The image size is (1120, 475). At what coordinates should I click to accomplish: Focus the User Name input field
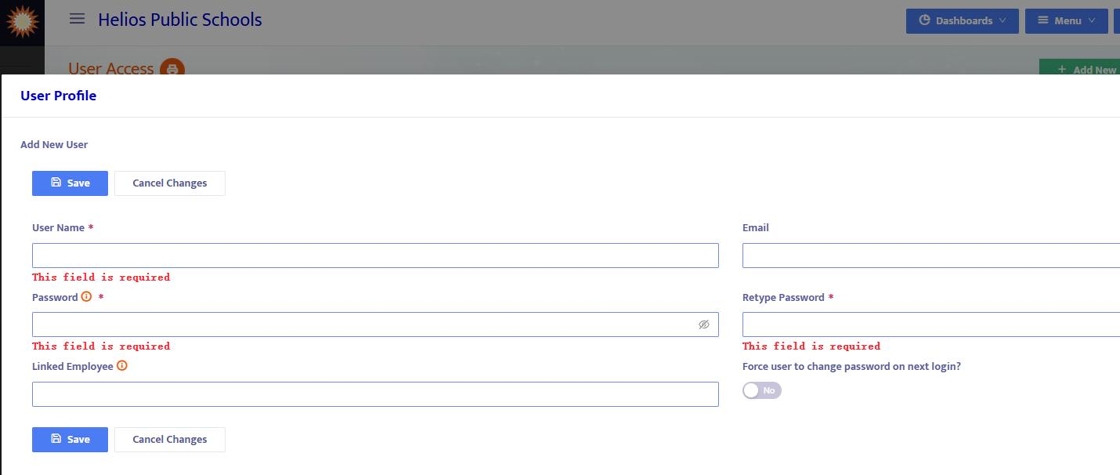coord(375,255)
